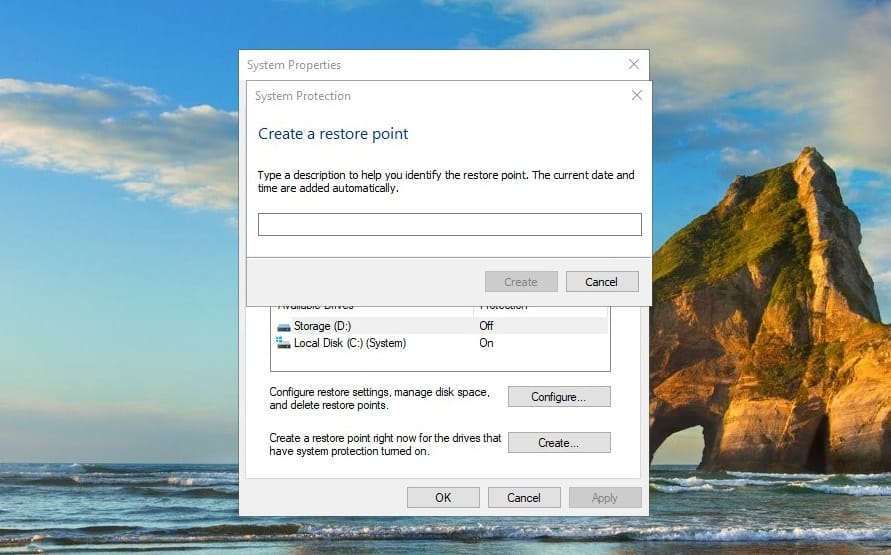Open Configure... restore settings
Image resolution: width=891 pixels, height=555 pixels.
point(558,397)
